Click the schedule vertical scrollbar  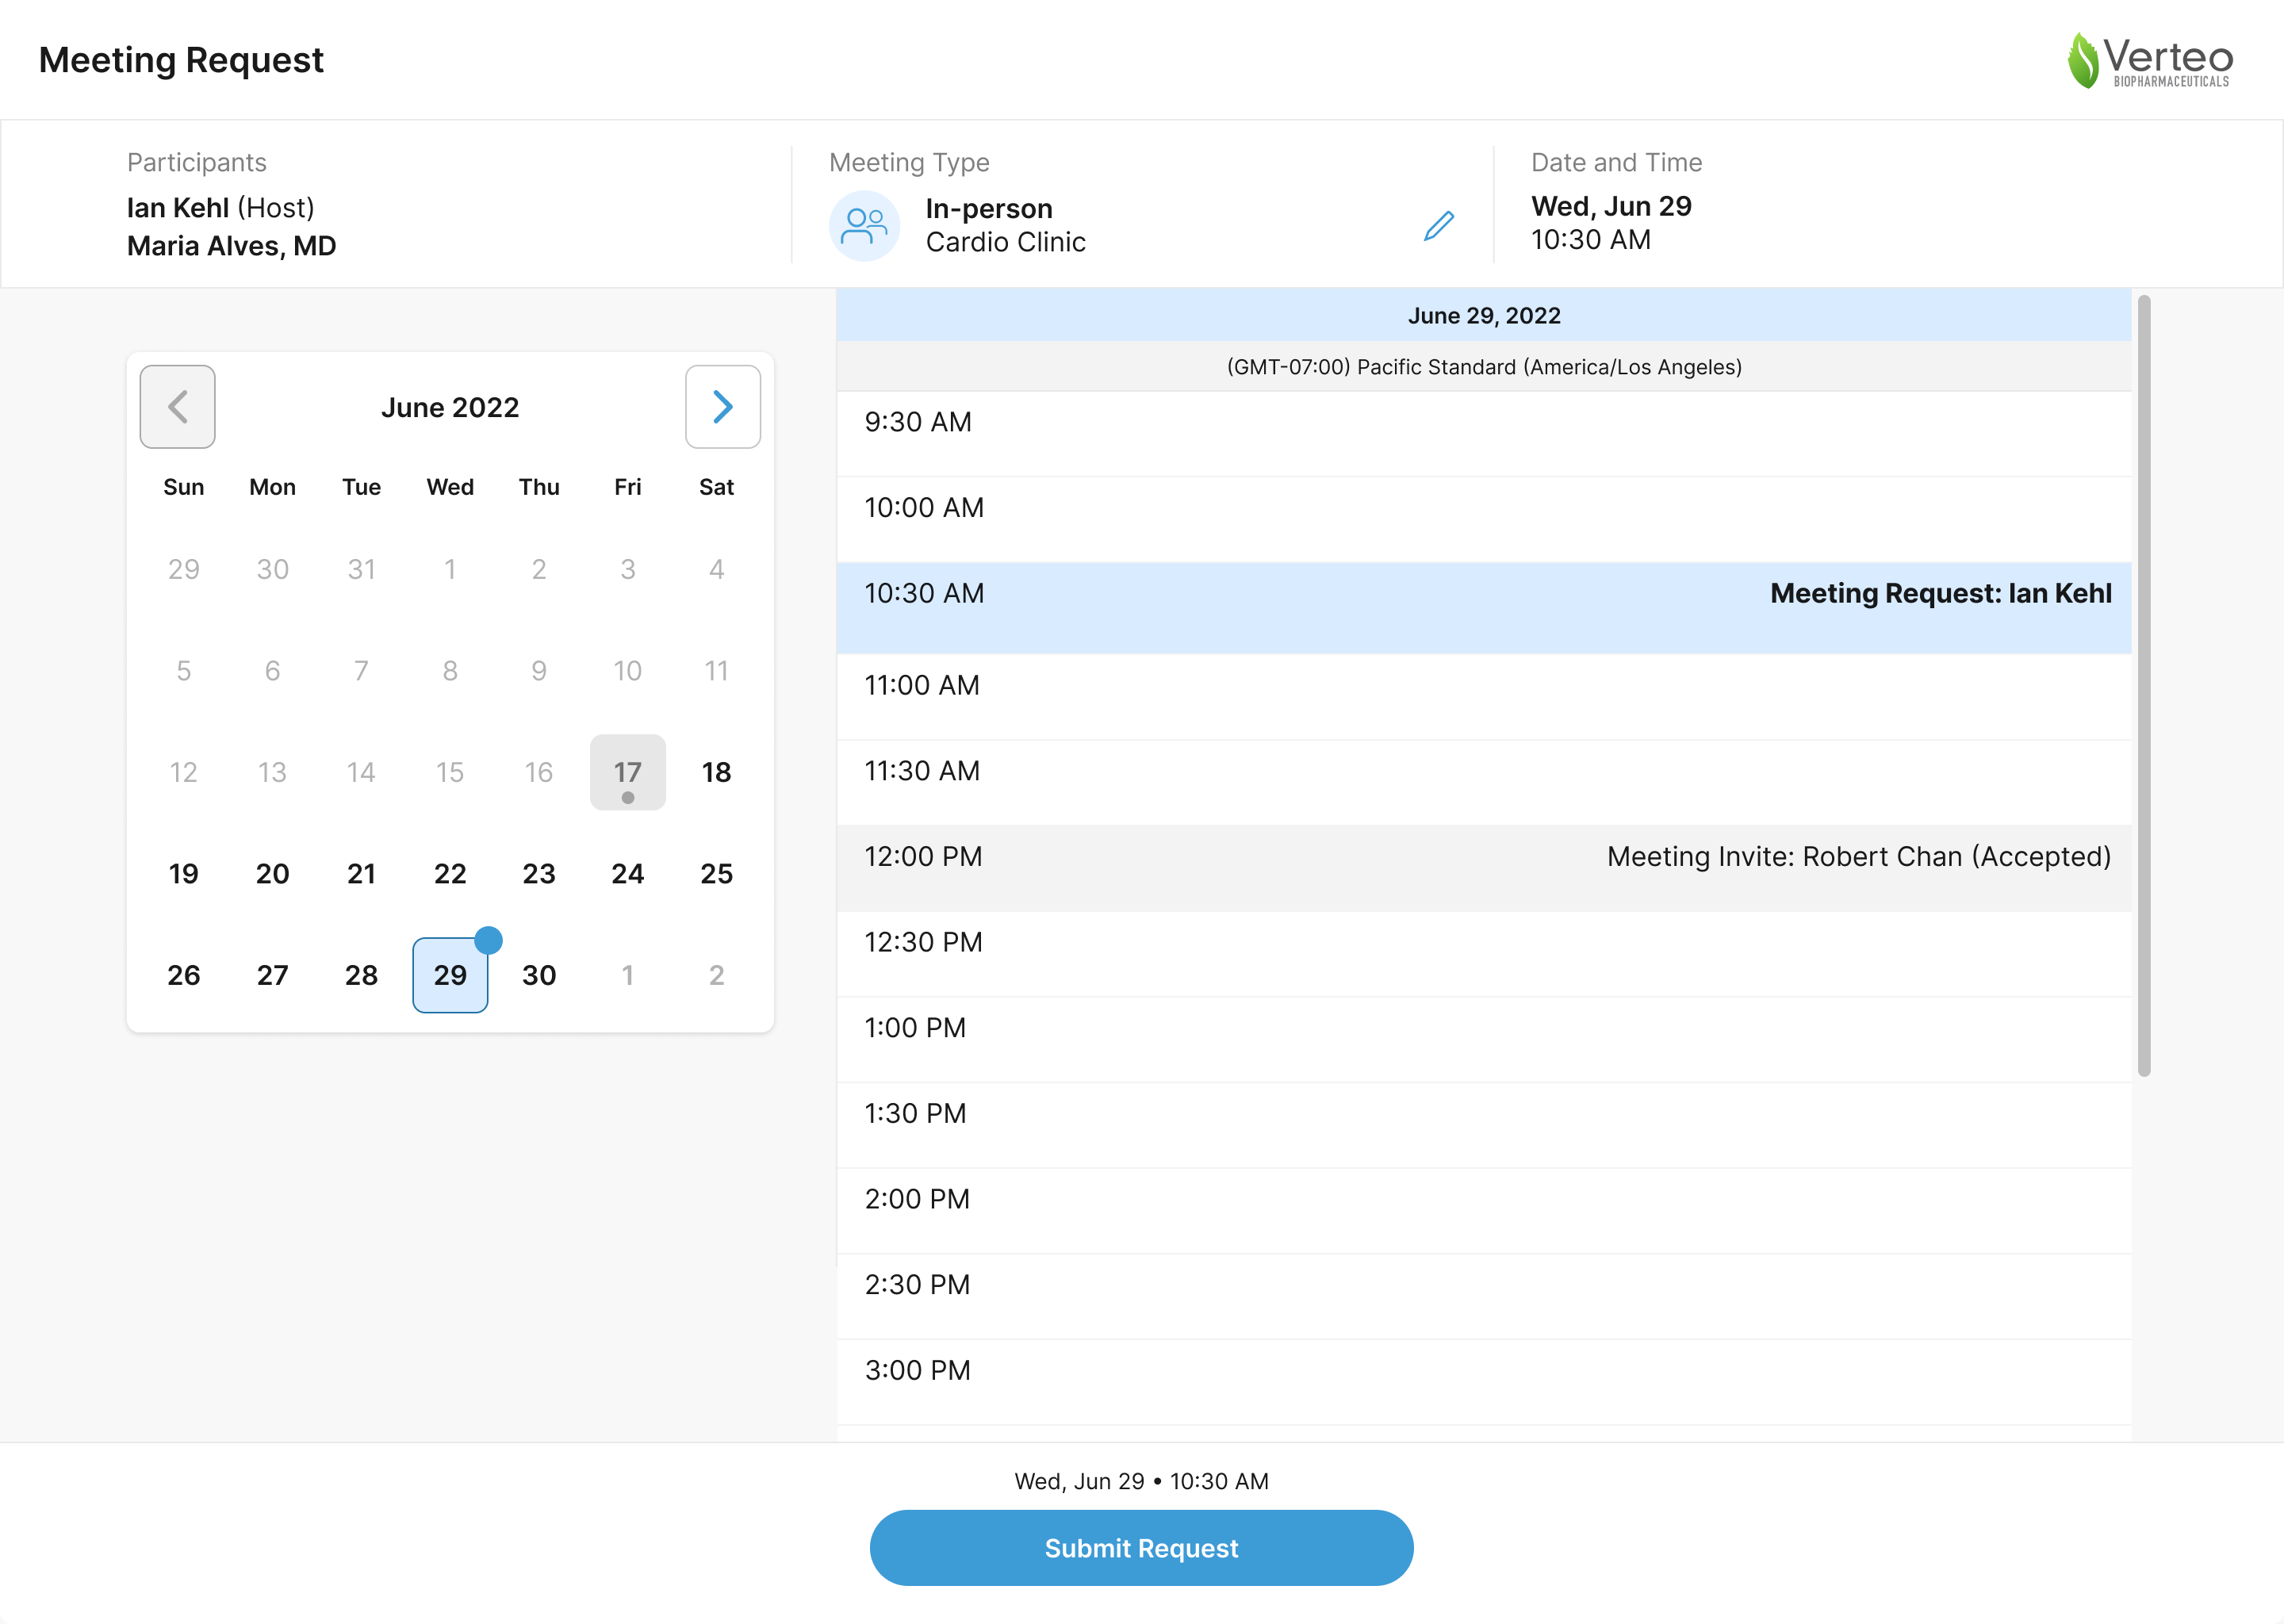coord(2144,686)
